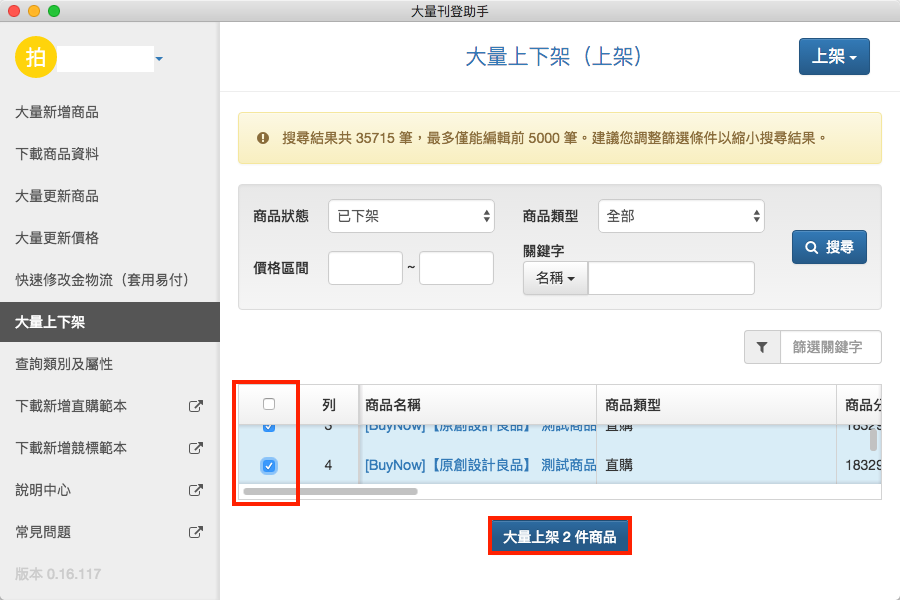Open 大量更新價格 from the sidebar
Viewport: 900px width, 600px height.
point(57,238)
